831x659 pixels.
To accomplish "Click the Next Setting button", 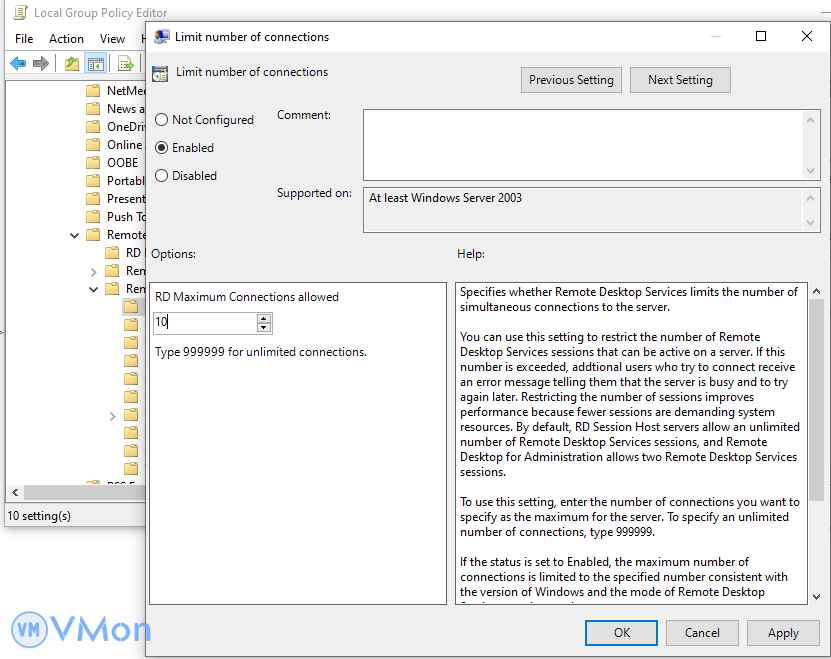I will pos(680,80).
